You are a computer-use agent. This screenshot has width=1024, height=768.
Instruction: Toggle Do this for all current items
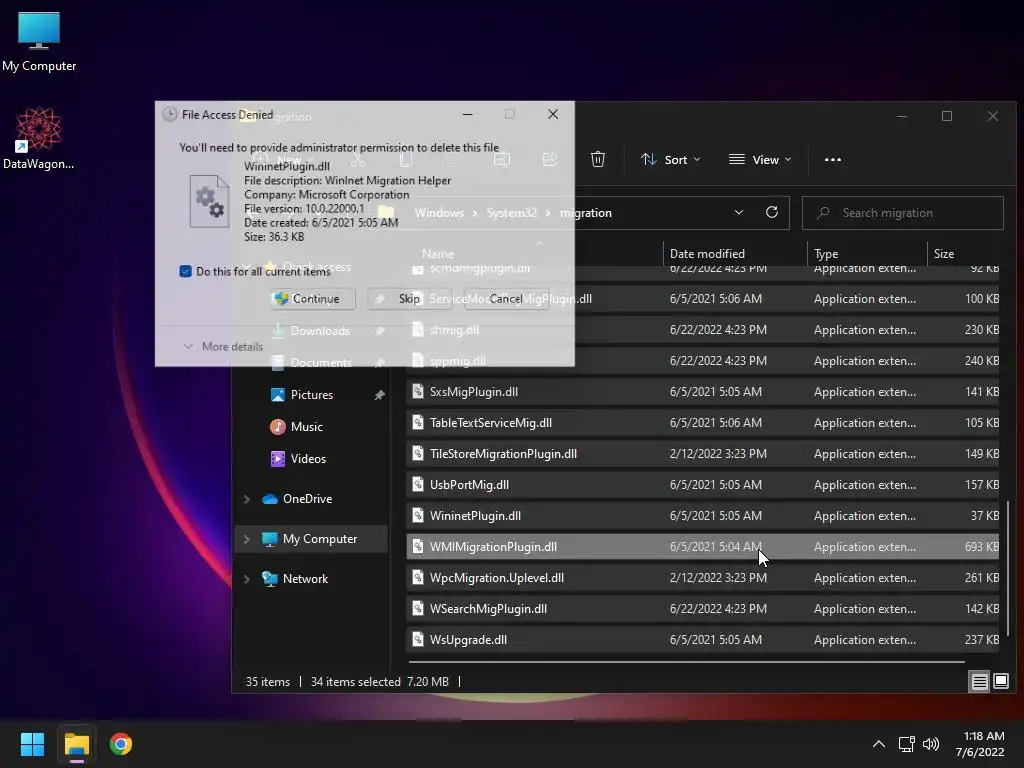point(185,271)
